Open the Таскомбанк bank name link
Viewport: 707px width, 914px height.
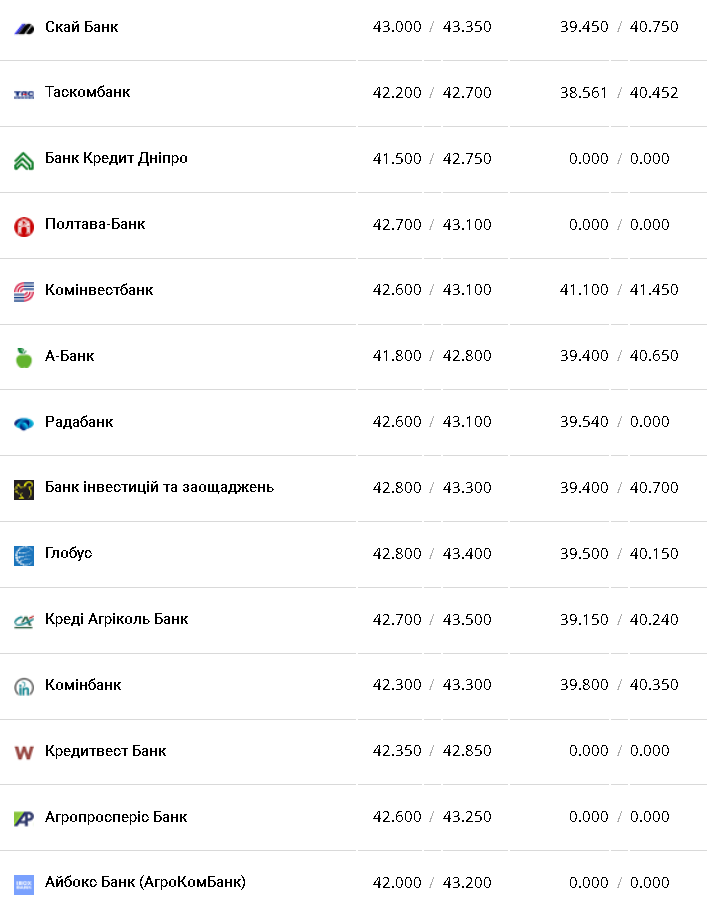point(87,92)
